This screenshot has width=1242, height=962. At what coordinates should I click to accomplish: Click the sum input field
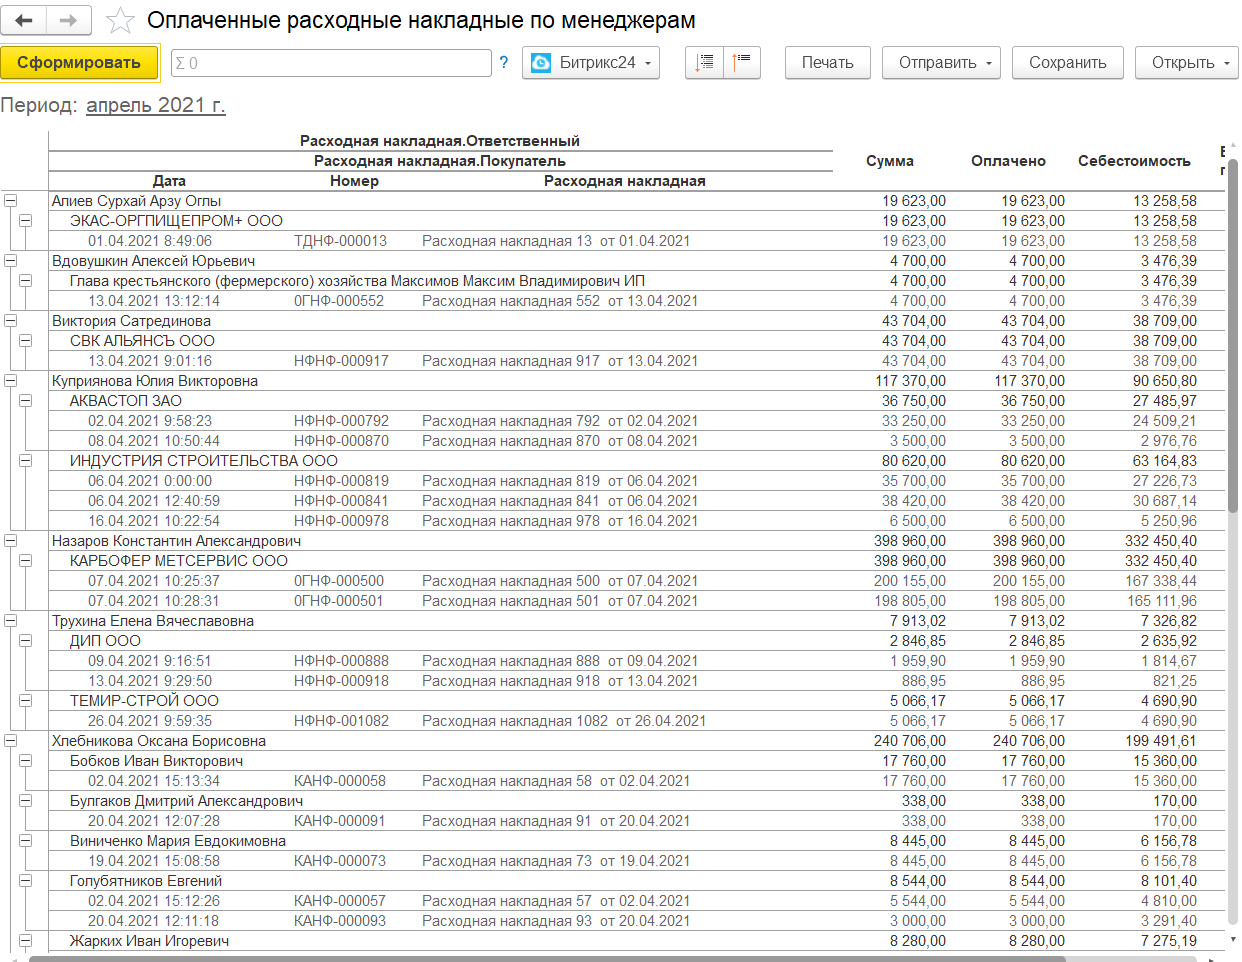(331, 63)
